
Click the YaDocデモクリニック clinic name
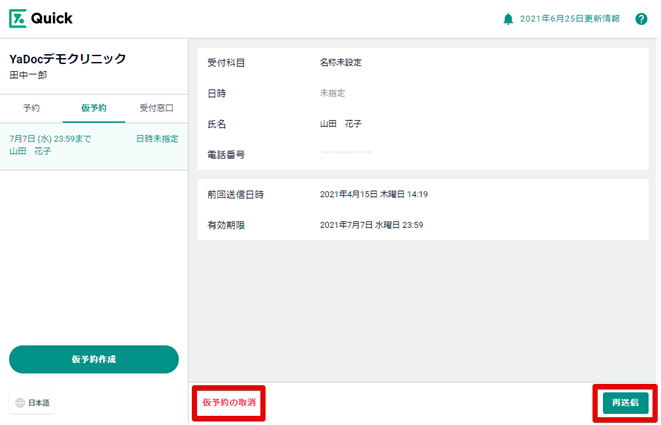[x=68, y=59]
